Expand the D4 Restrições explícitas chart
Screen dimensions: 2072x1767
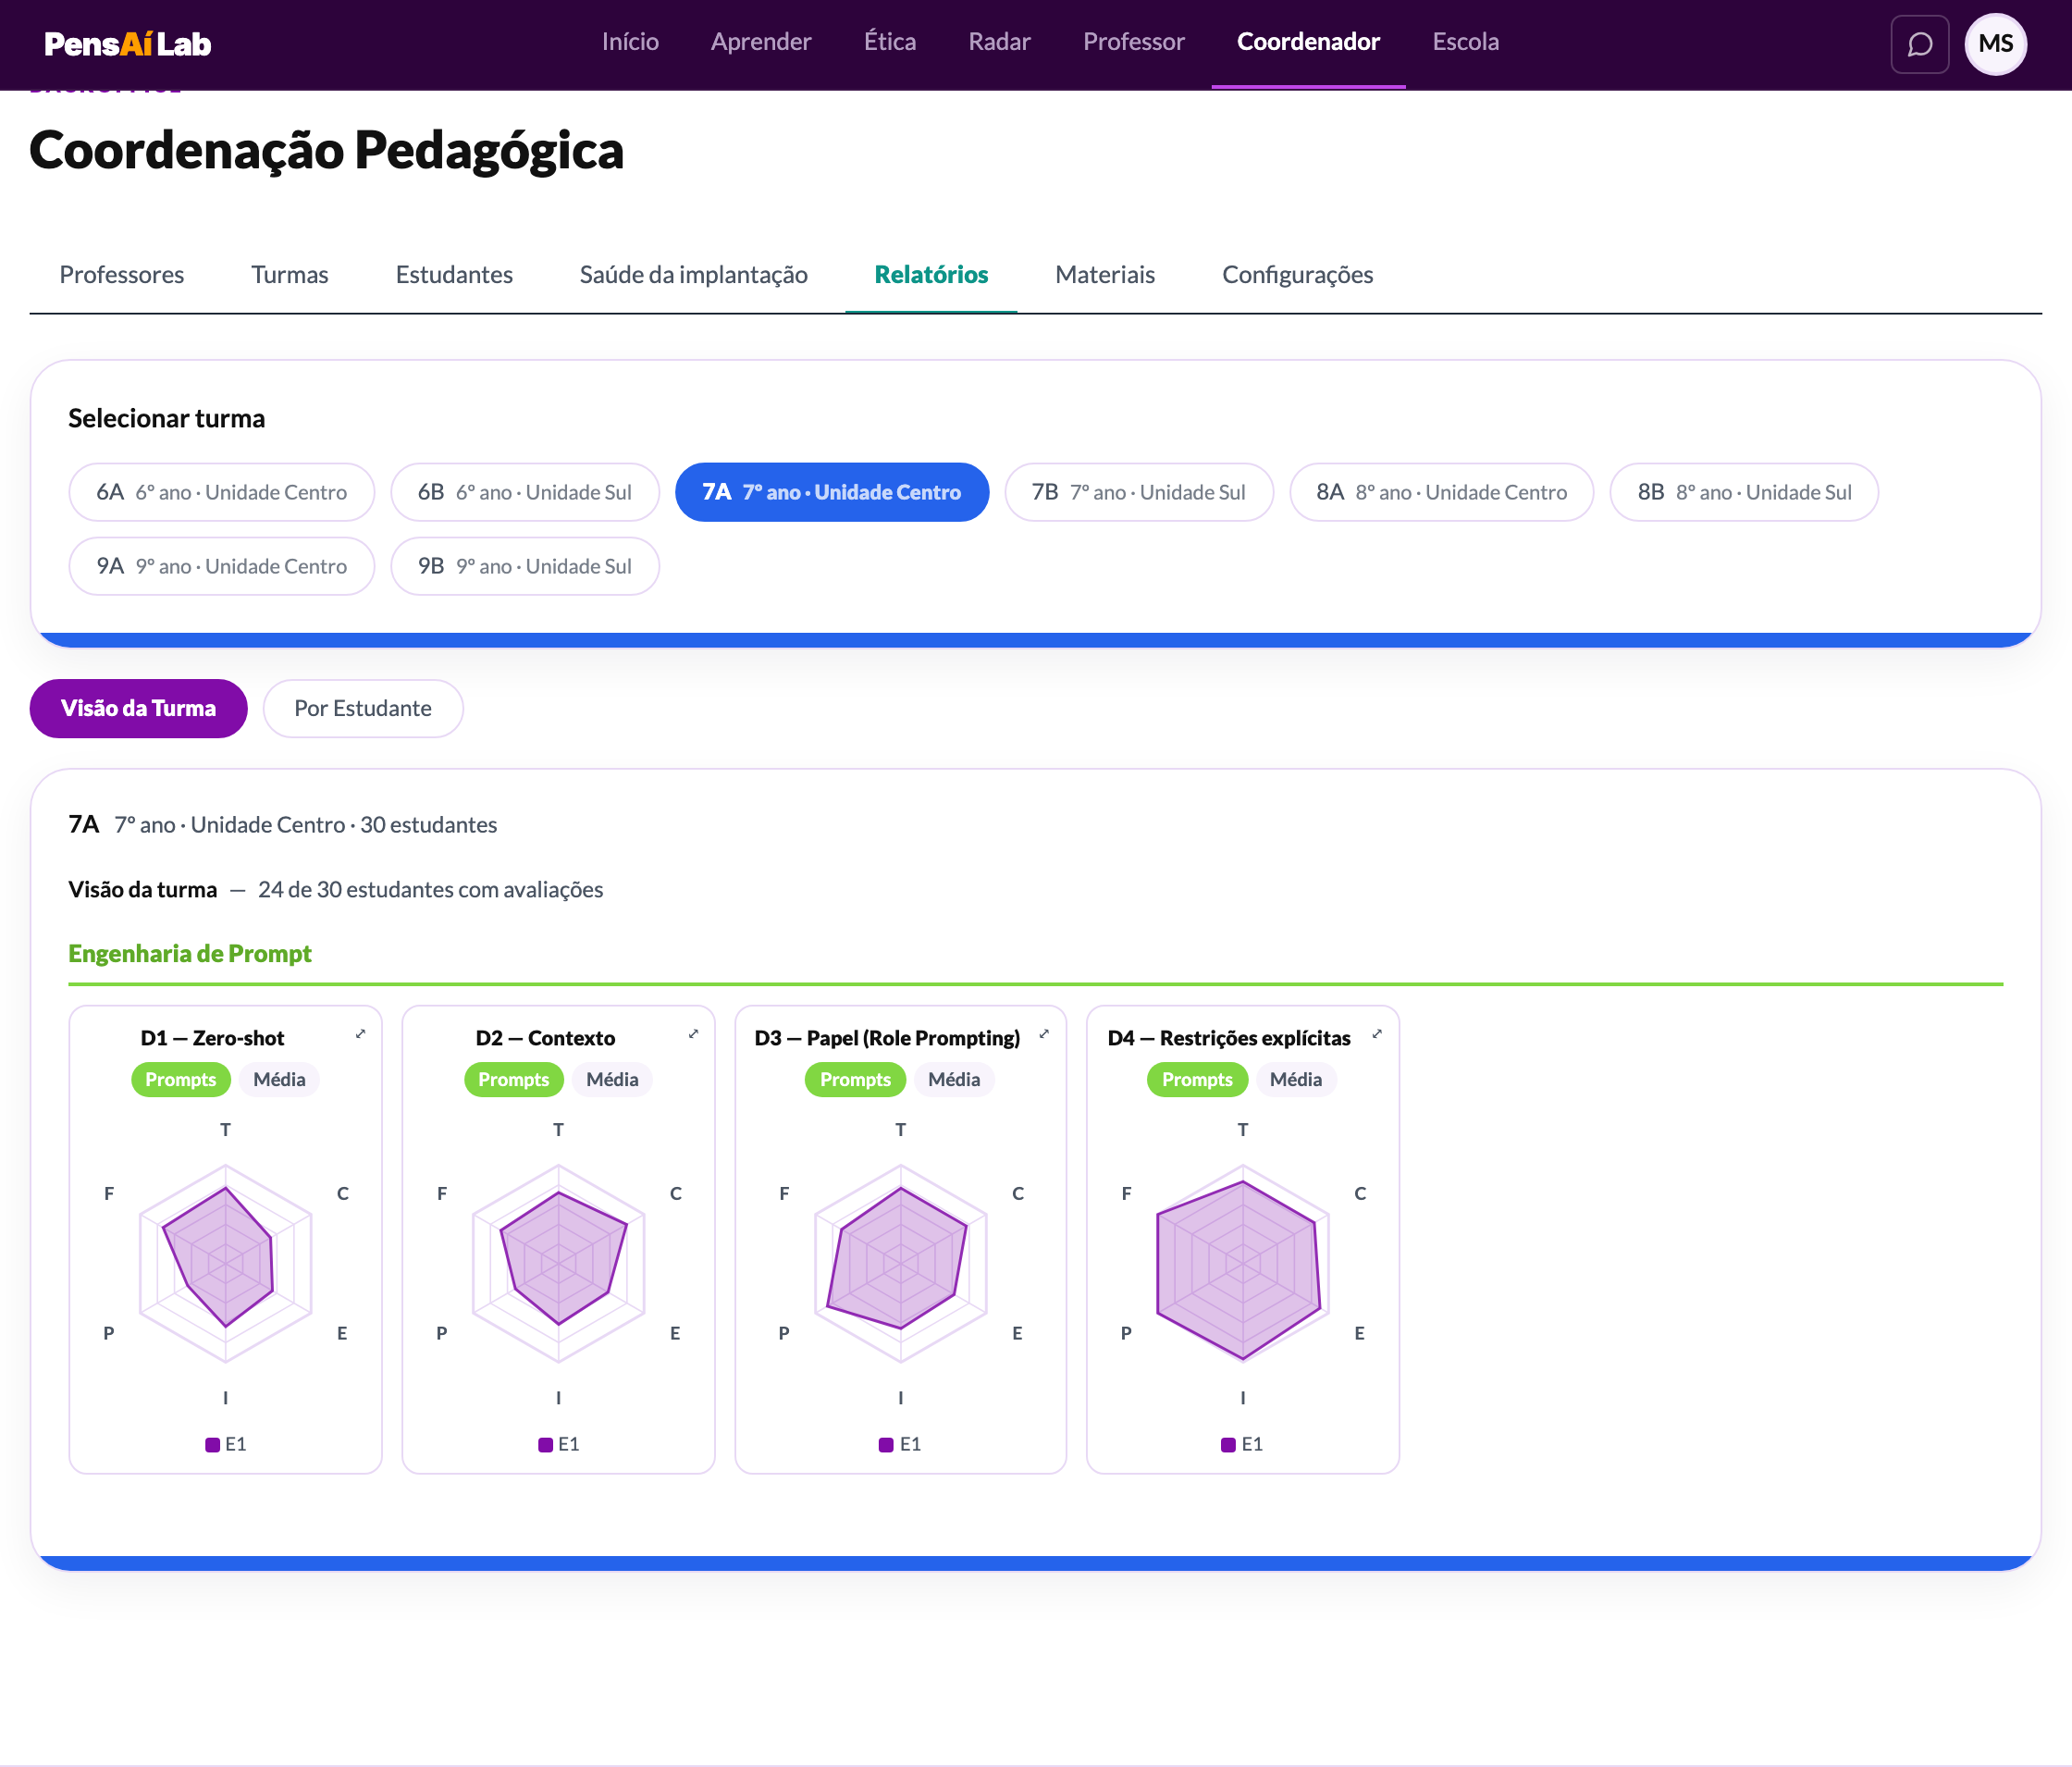pos(1377,1034)
